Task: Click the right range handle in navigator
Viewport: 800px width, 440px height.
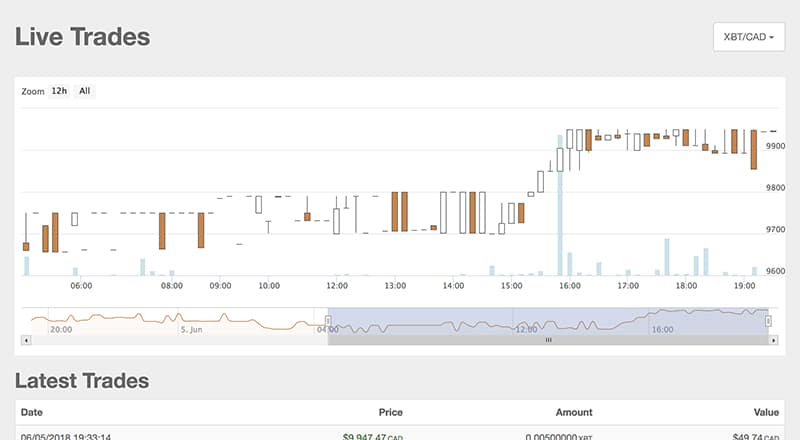Action: click(x=768, y=321)
